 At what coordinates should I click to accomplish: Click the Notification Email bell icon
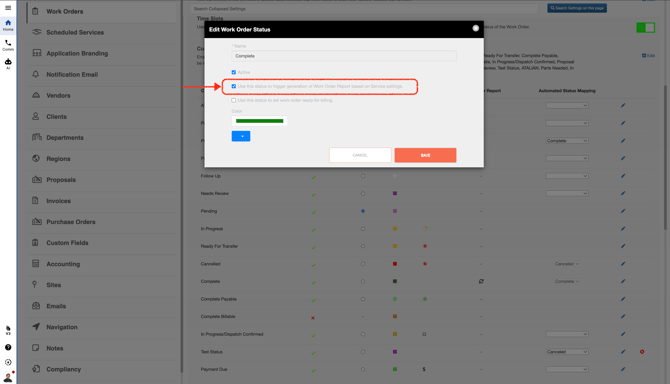point(36,74)
